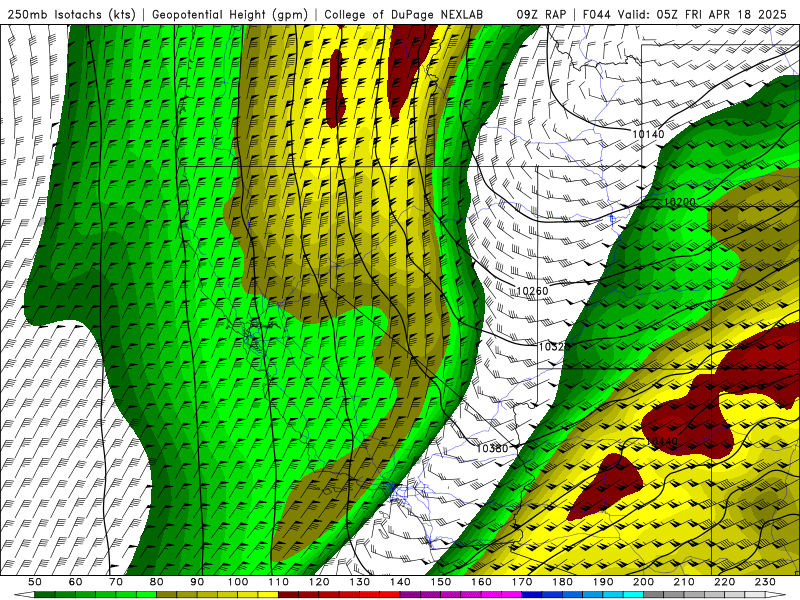The width and height of the screenshot is (800, 600).
Task: Pick the darkest green swatch starting the color bar
Action: point(45,595)
